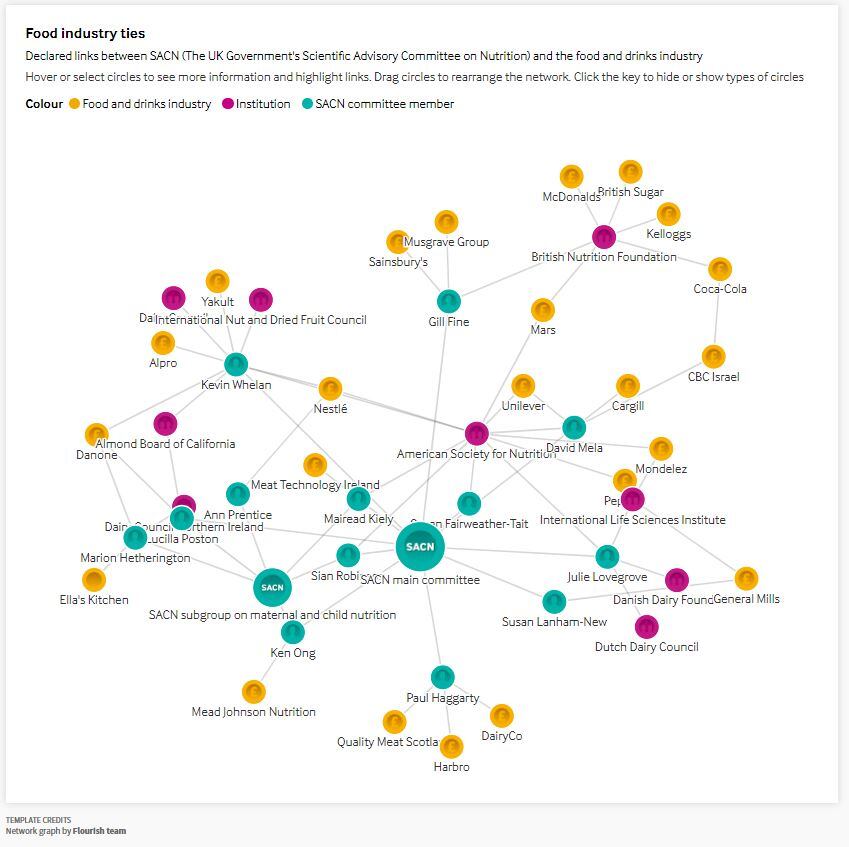Select the British Nutrition Foundation circle
Image resolution: width=849 pixels, height=847 pixels.
pos(603,237)
